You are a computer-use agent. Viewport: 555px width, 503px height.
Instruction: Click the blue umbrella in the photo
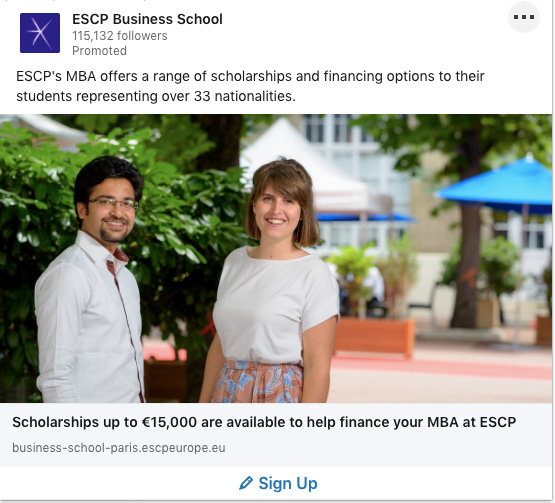(x=494, y=186)
